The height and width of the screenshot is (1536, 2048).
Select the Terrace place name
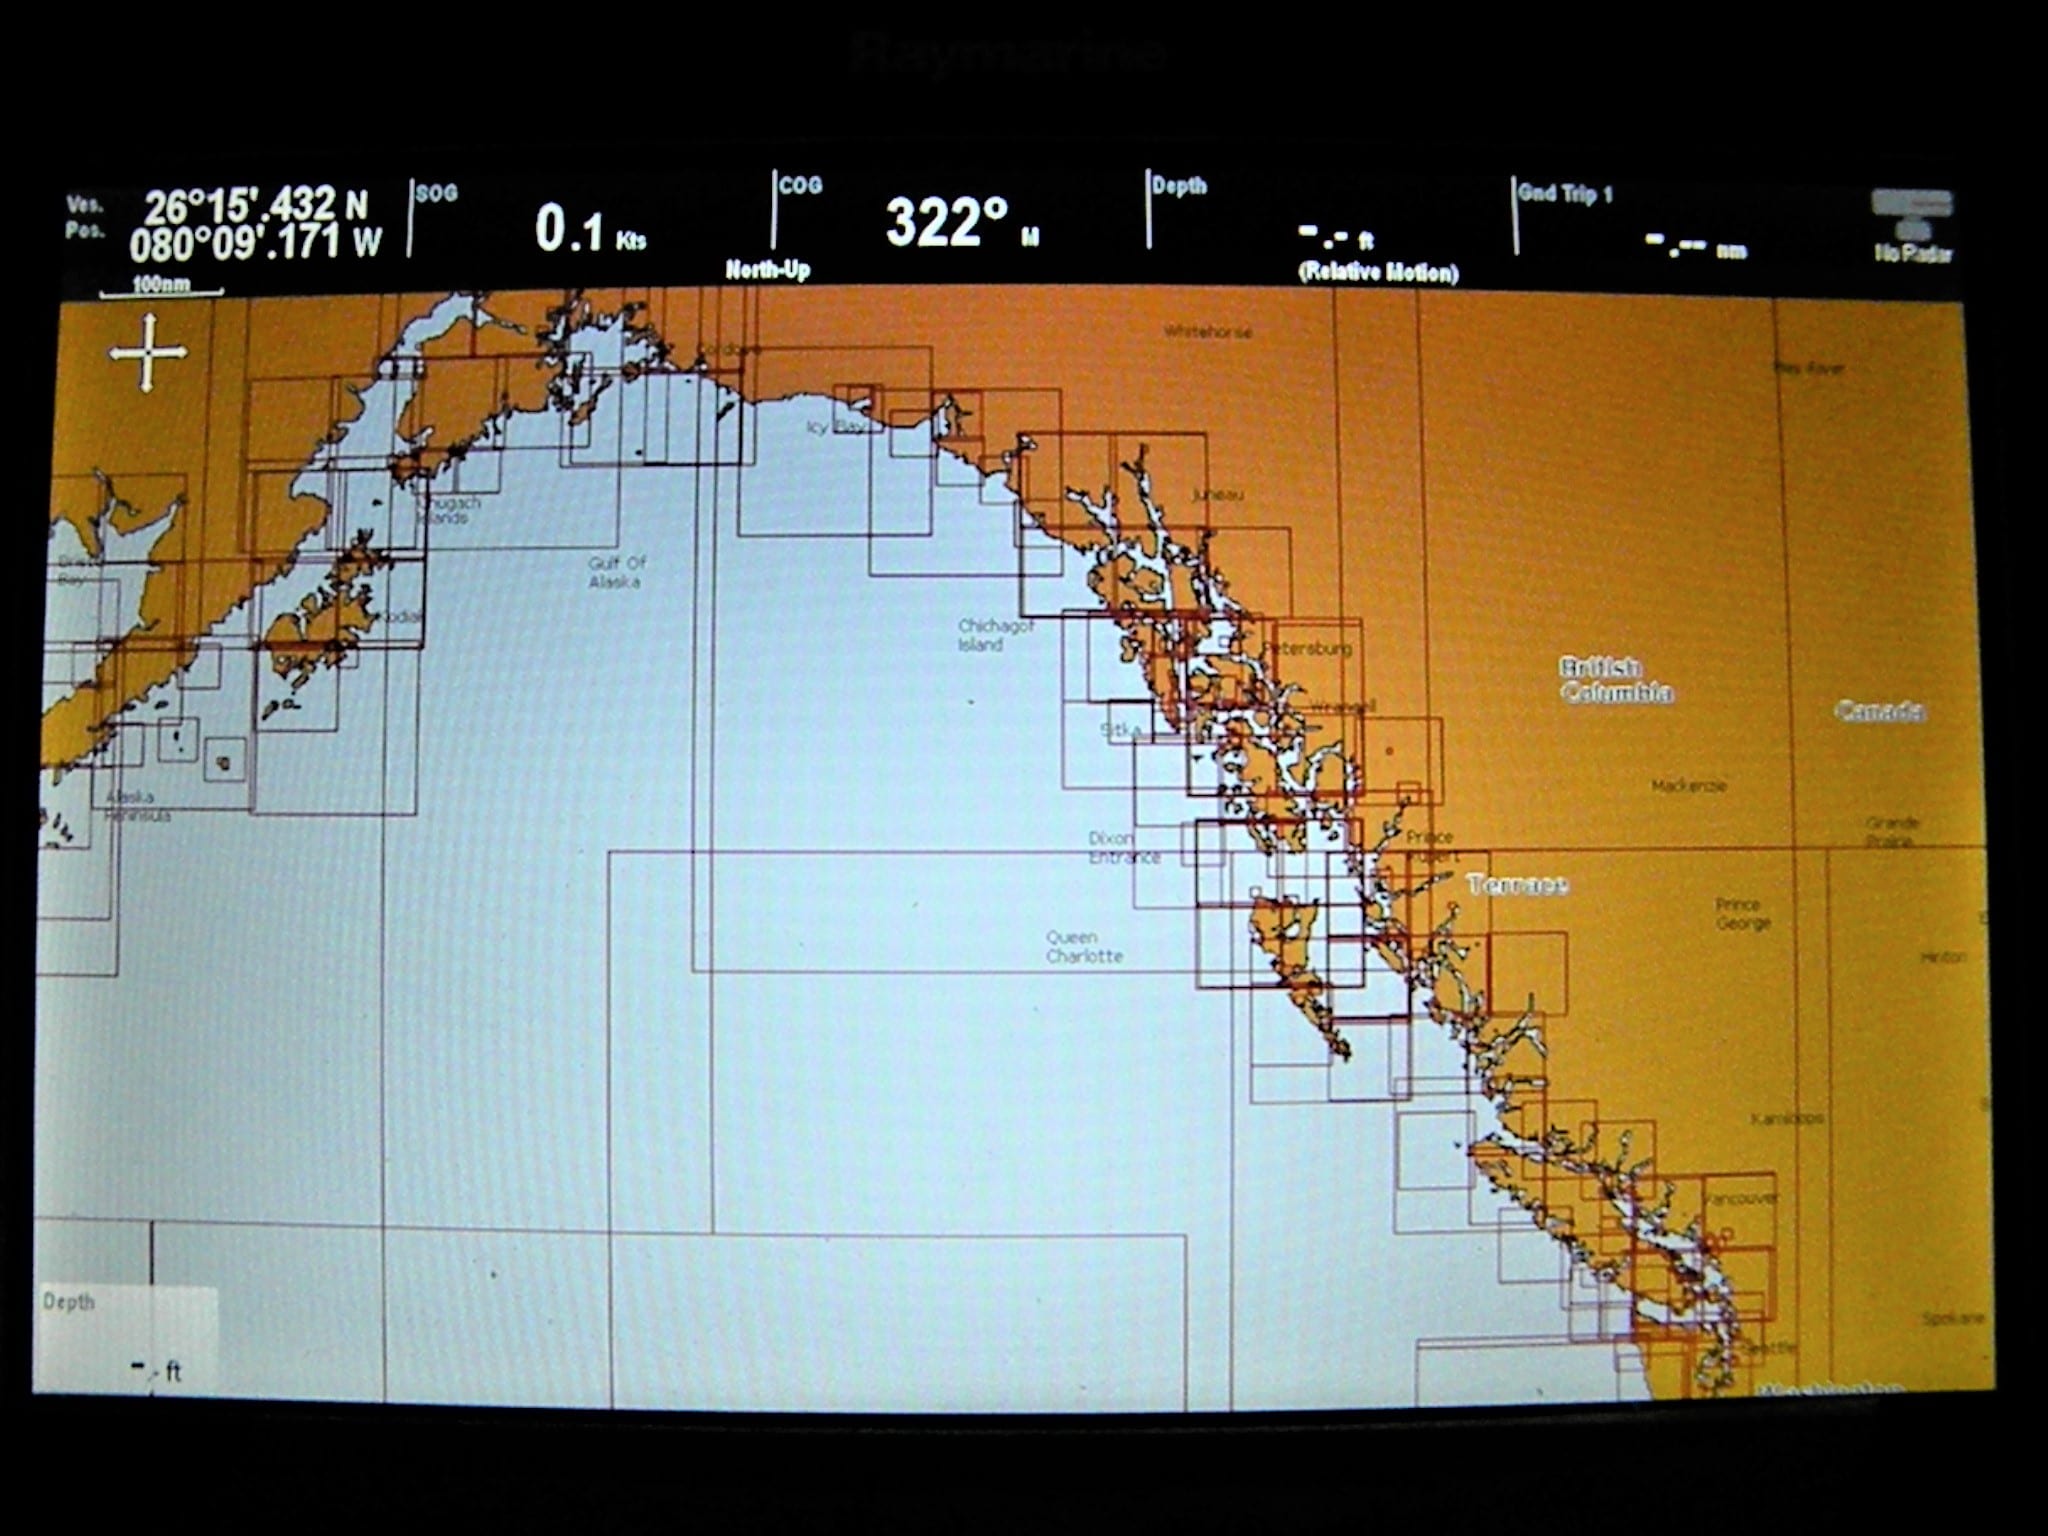1516,884
